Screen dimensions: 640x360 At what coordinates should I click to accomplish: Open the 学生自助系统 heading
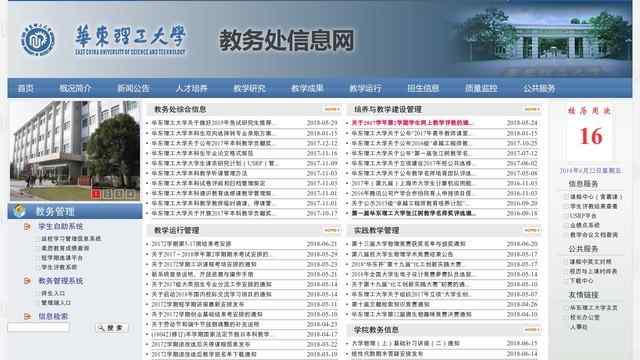coord(60,226)
